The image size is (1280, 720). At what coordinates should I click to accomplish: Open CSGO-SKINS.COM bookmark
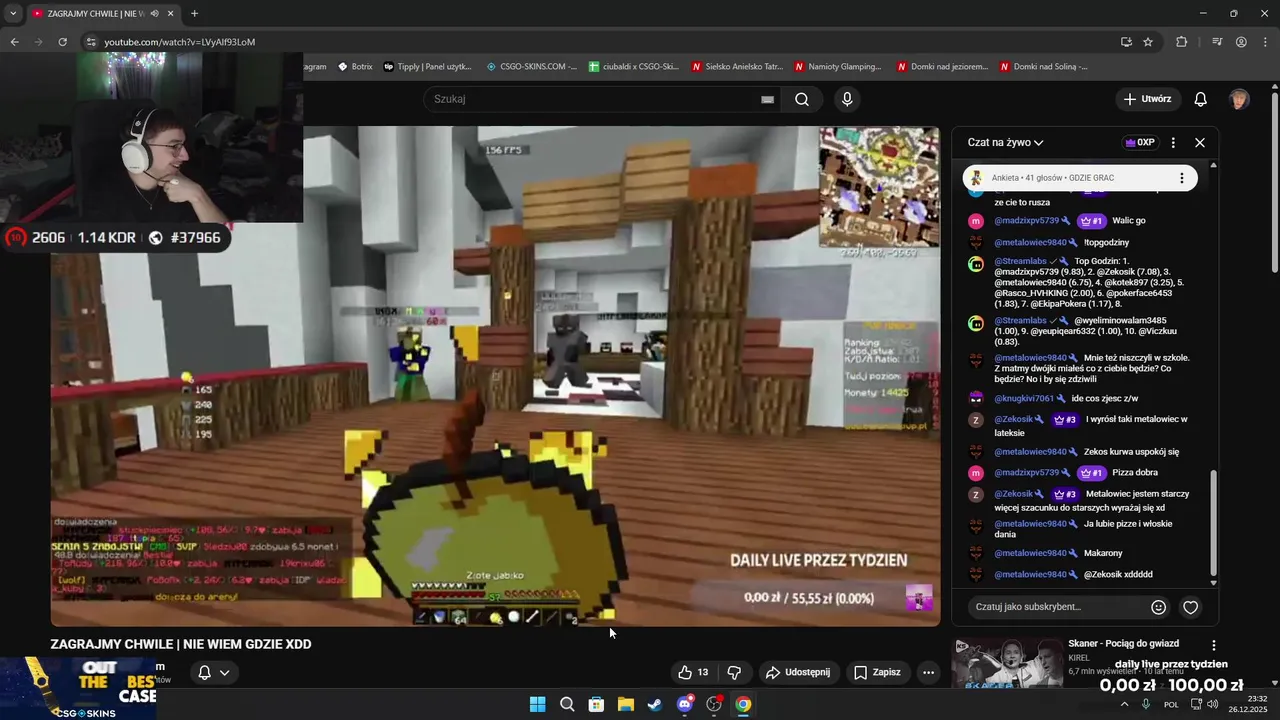(x=531, y=67)
